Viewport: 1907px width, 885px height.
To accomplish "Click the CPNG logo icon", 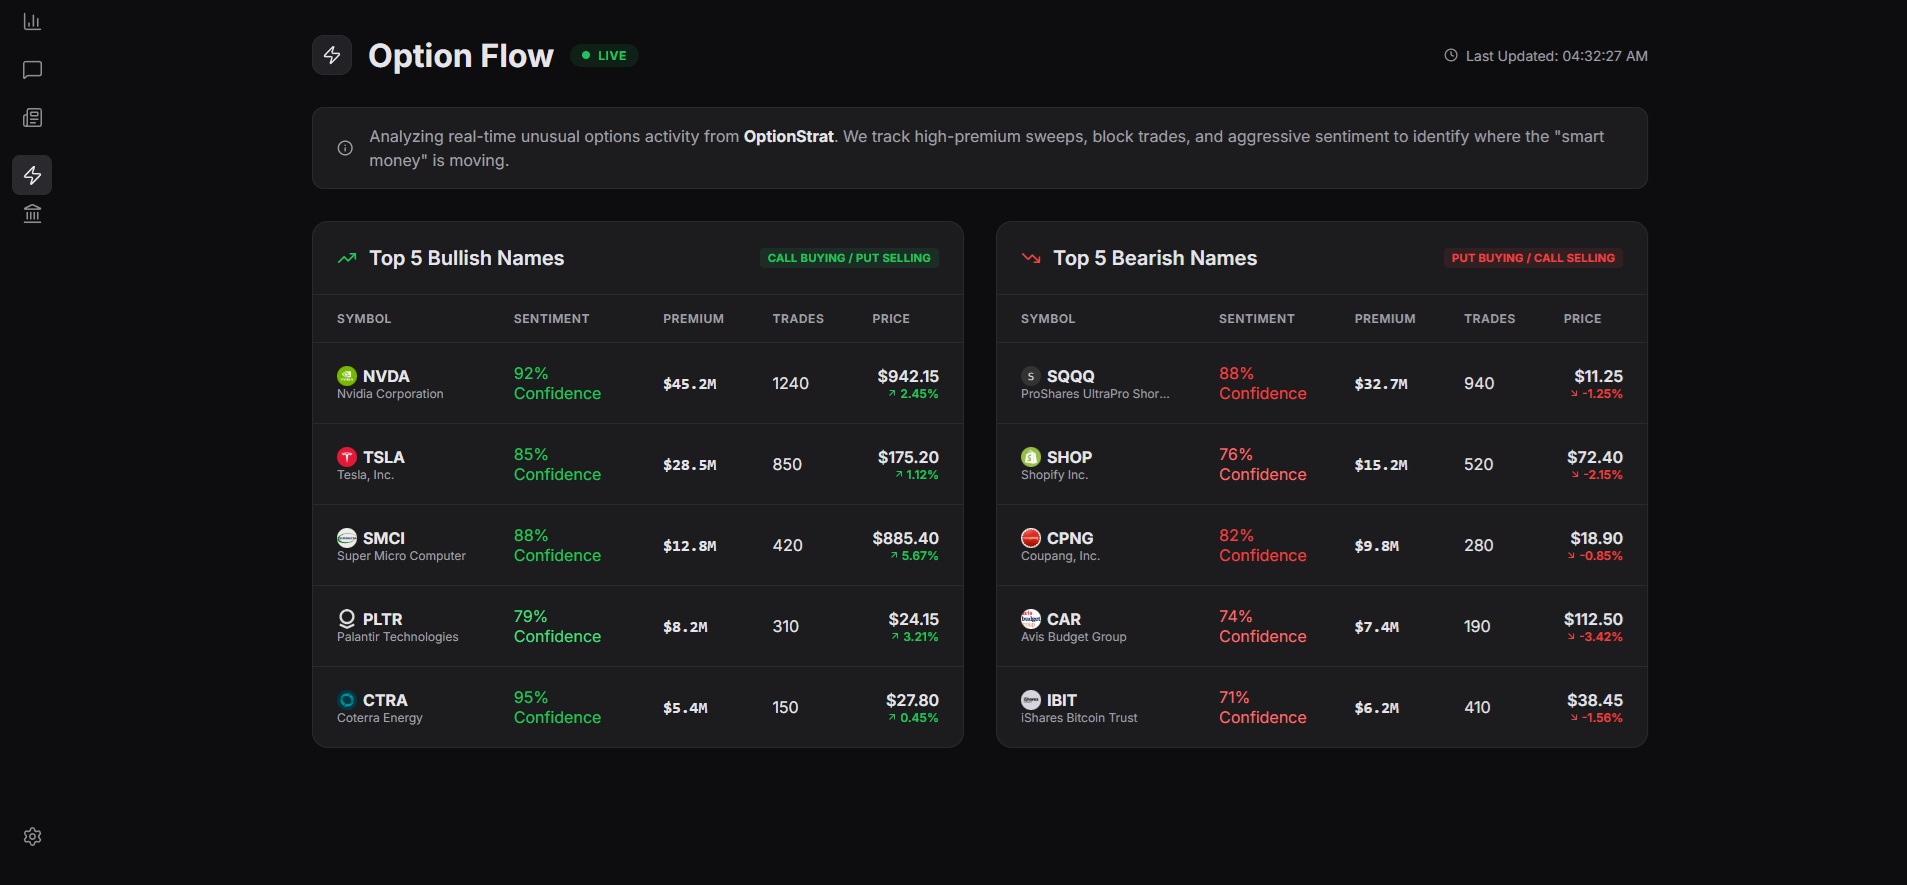I will point(1031,538).
